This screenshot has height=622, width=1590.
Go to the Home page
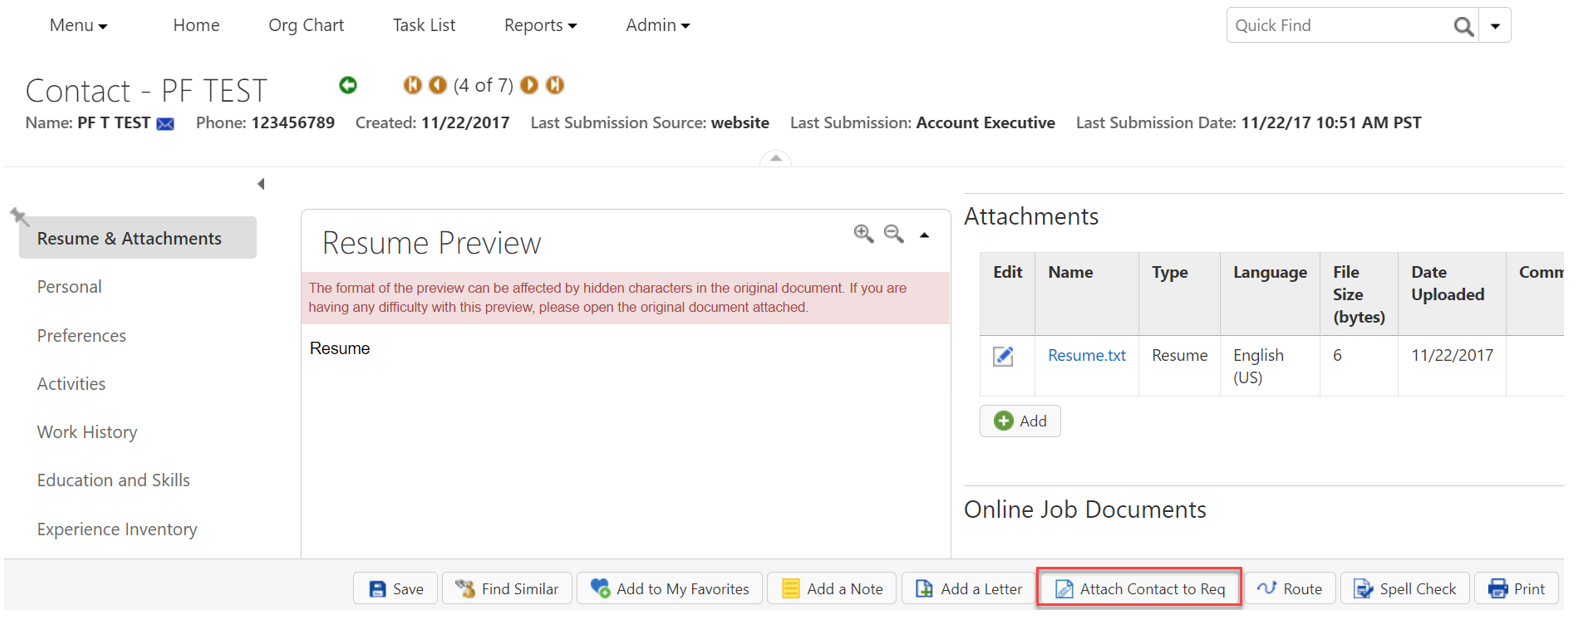[x=196, y=25]
